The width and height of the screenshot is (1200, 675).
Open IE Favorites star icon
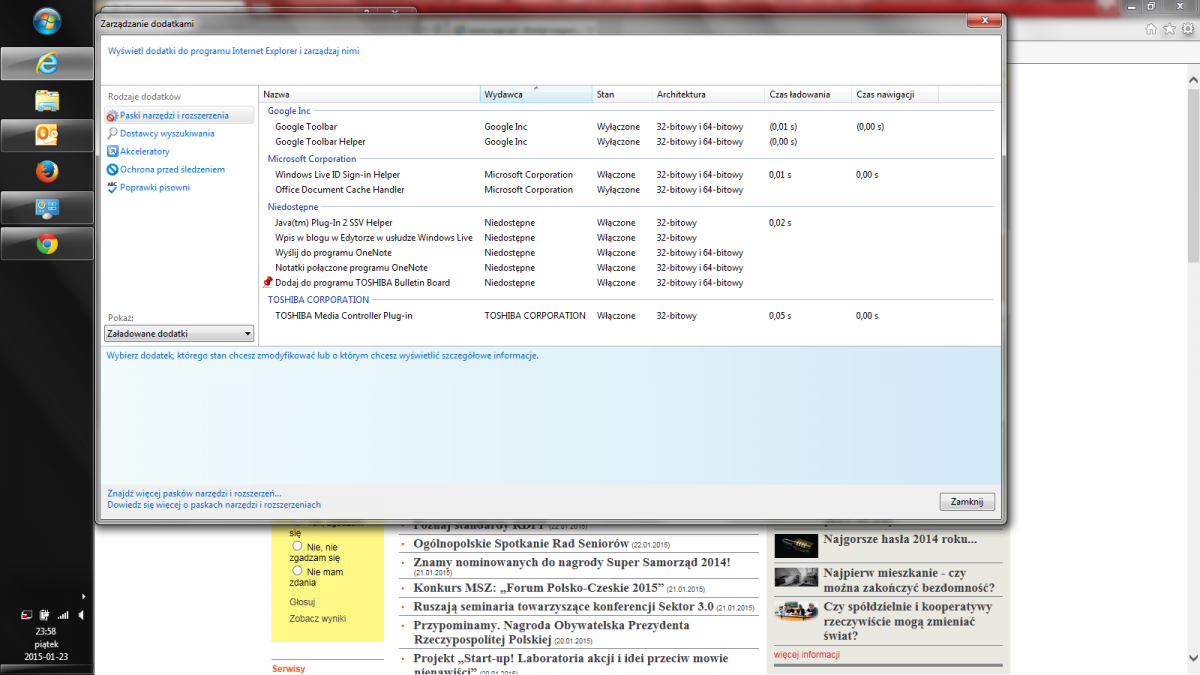[1168, 28]
